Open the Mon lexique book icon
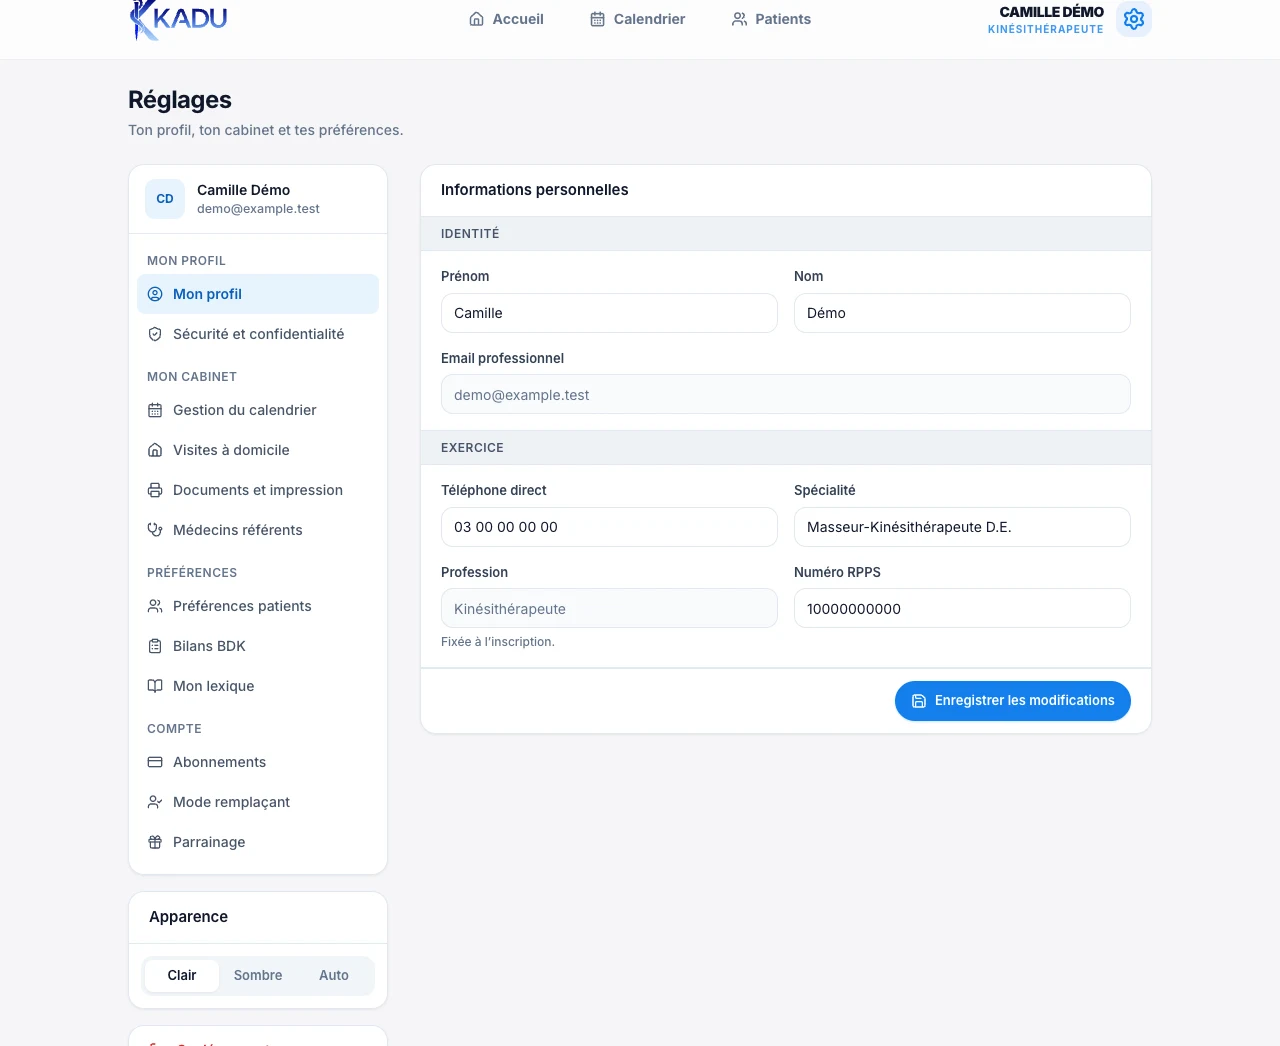1280x1046 pixels. pos(155,686)
